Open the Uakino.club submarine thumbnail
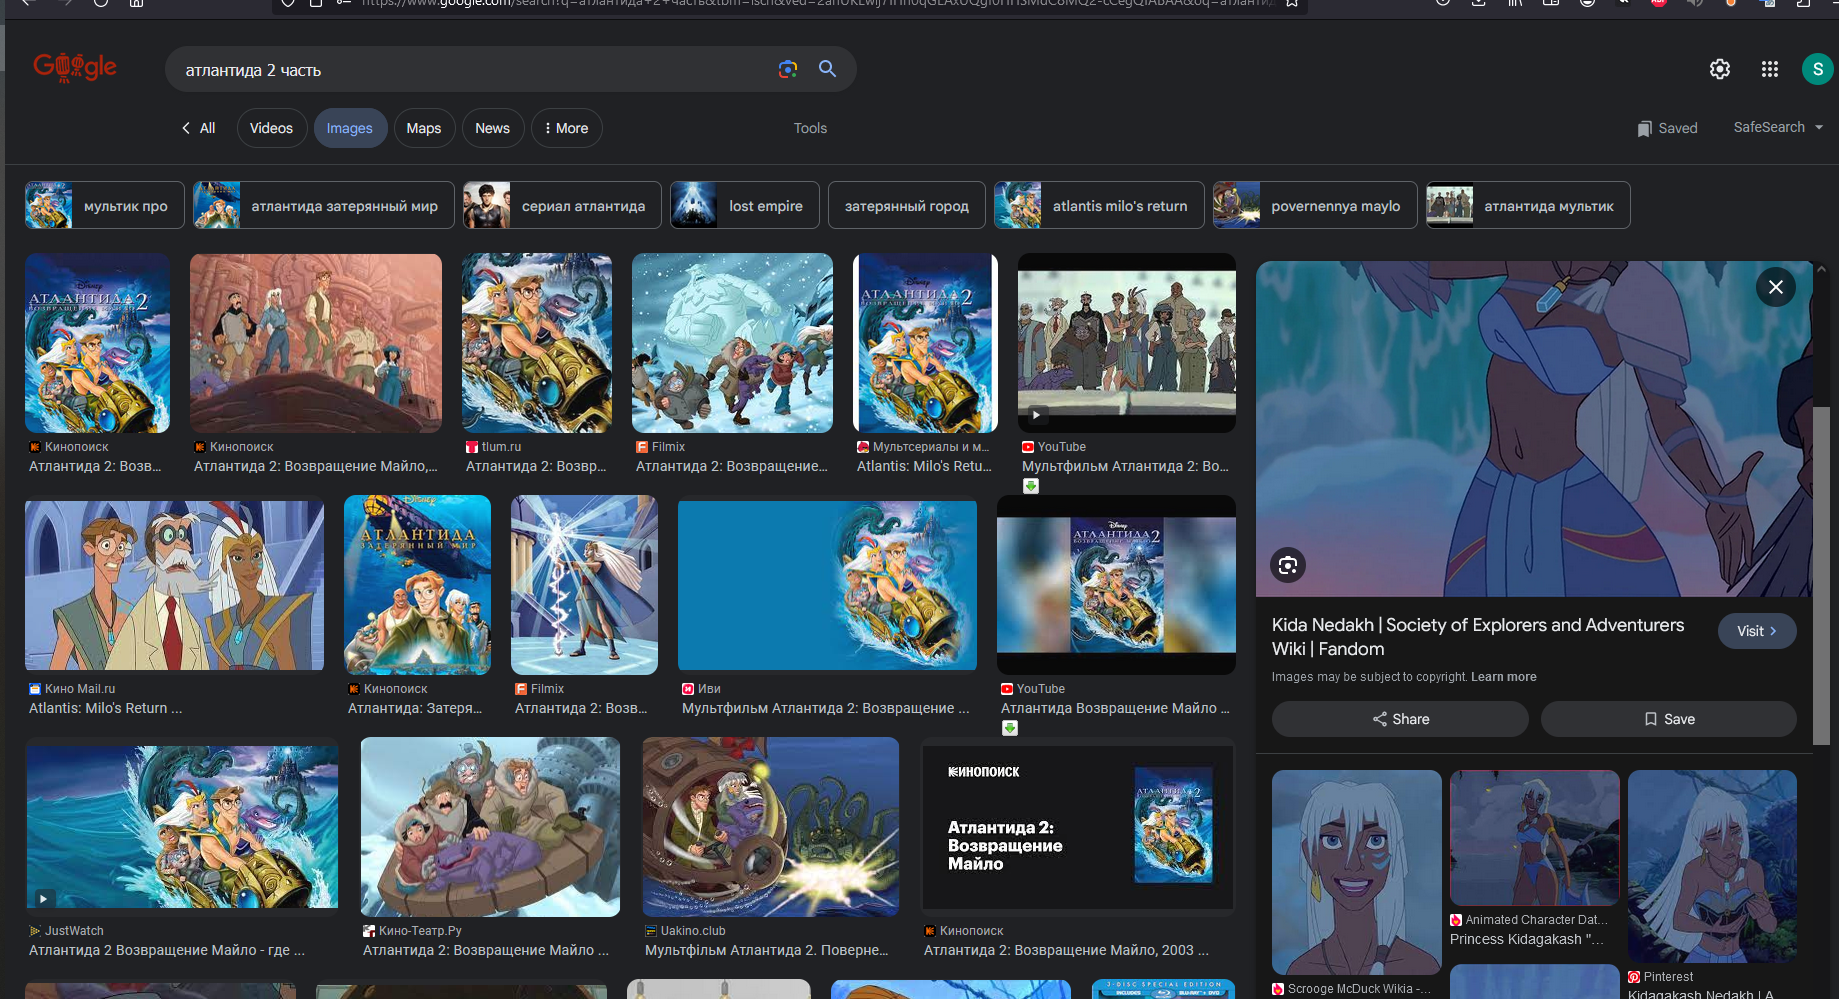Screen dimensions: 1839x999 [770, 827]
